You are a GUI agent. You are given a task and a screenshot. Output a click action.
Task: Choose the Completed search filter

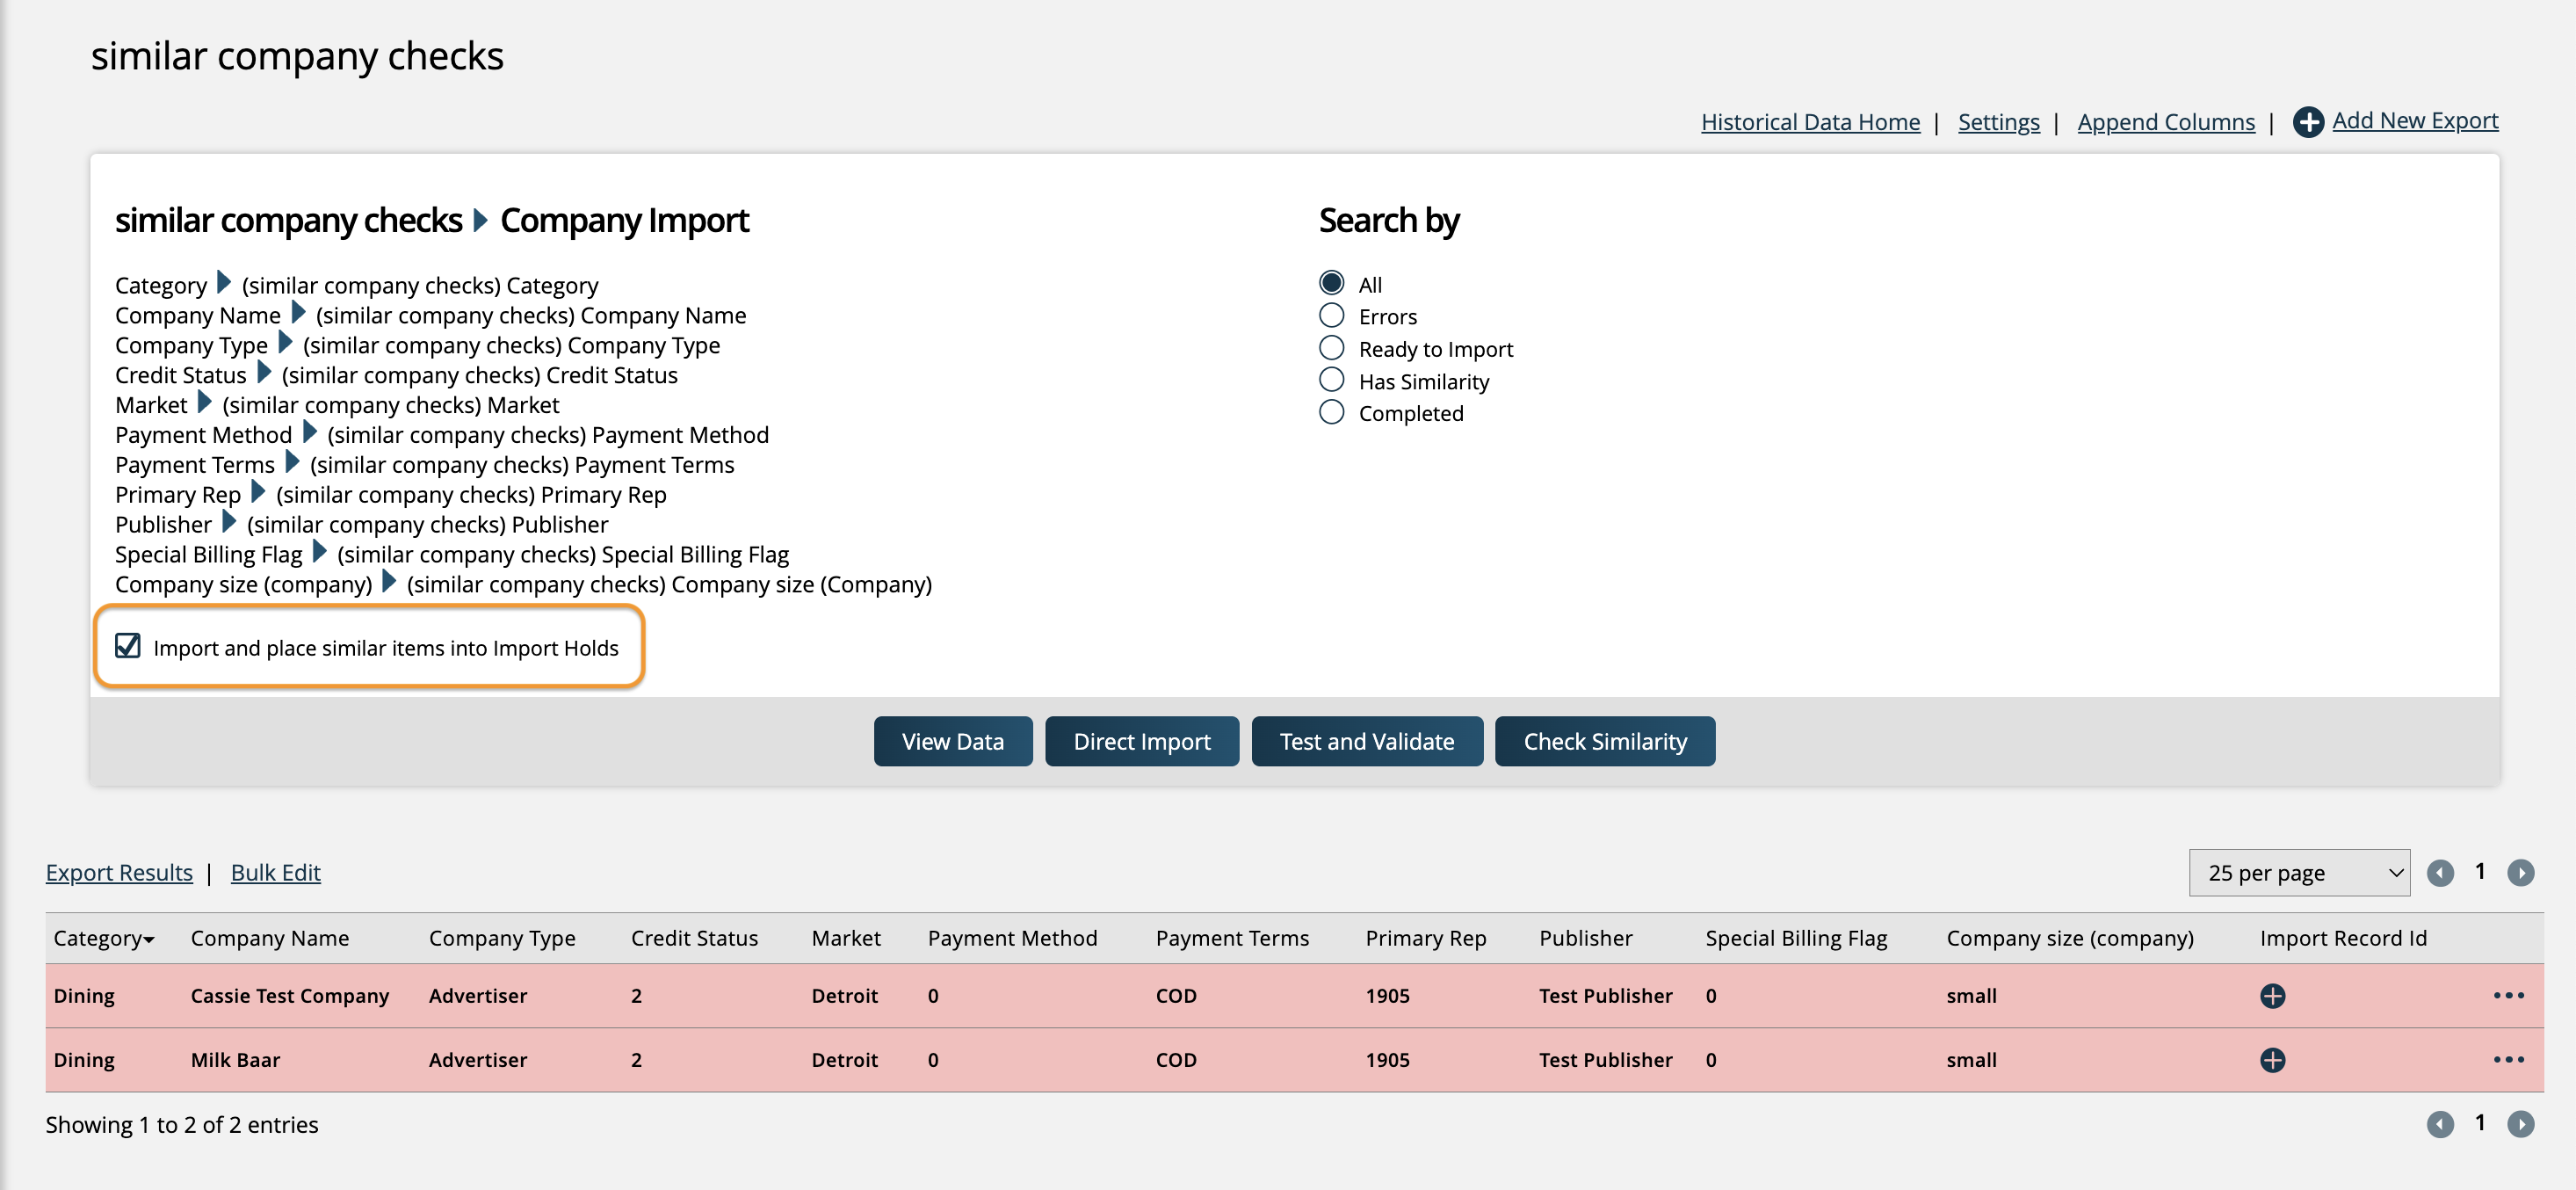[1331, 413]
